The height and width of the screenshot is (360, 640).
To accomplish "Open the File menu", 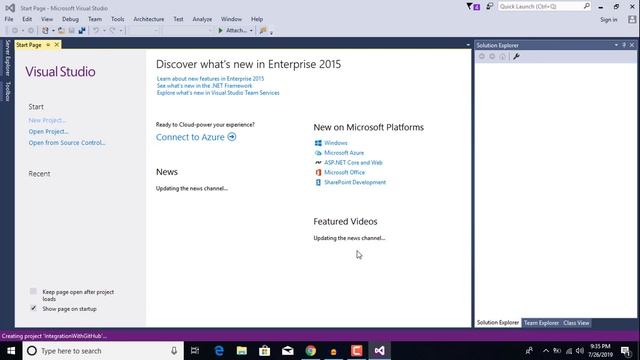I will (x=9, y=19).
